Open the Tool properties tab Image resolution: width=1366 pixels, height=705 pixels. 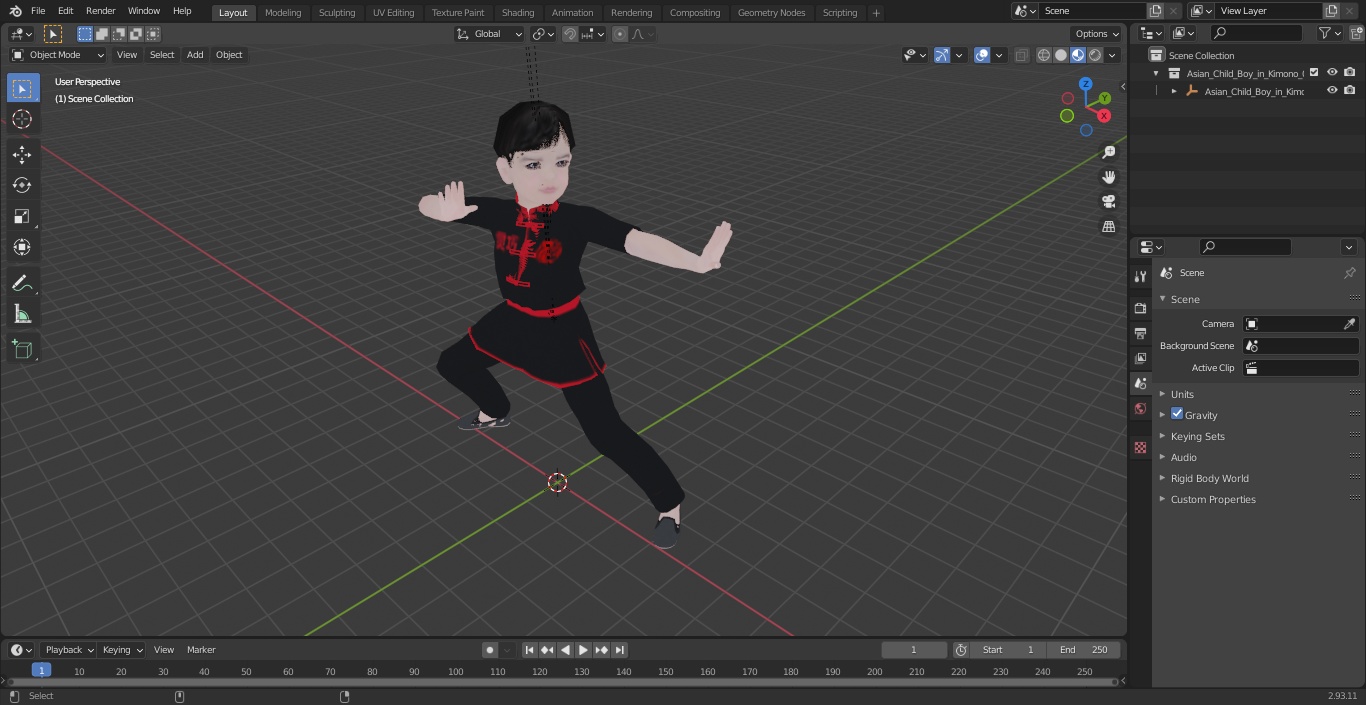pyautogui.click(x=1140, y=276)
